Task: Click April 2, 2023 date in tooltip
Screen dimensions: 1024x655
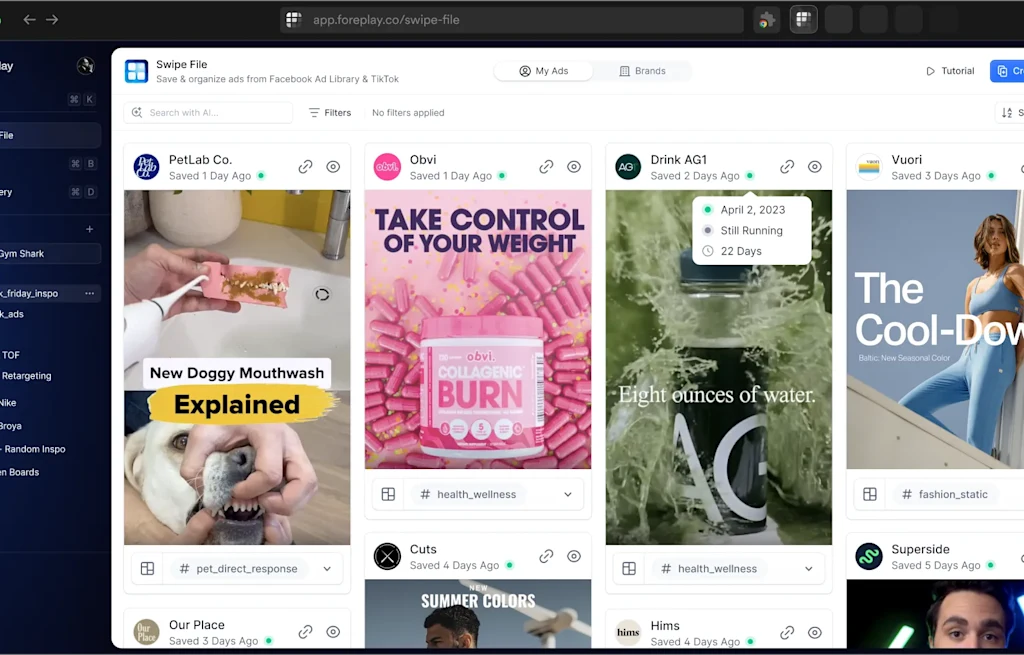Action: coord(752,210)
